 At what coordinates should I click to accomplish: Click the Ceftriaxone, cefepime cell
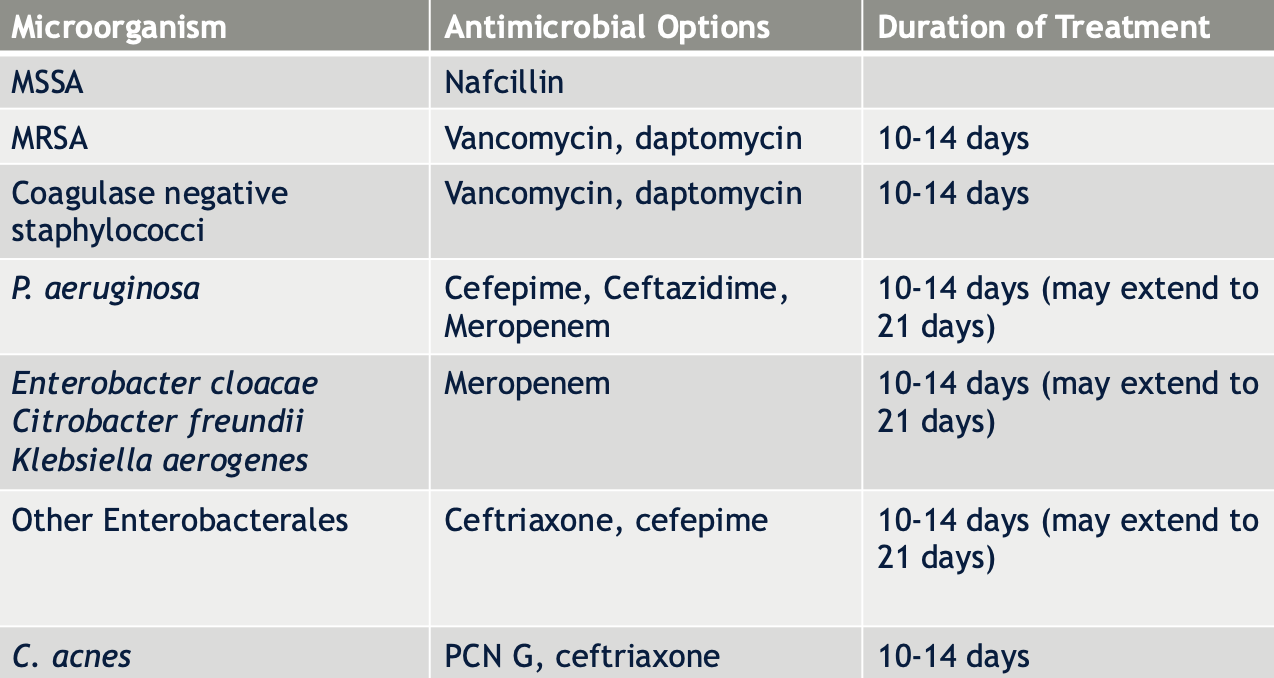pyautogui.click(x=646, y=558)
